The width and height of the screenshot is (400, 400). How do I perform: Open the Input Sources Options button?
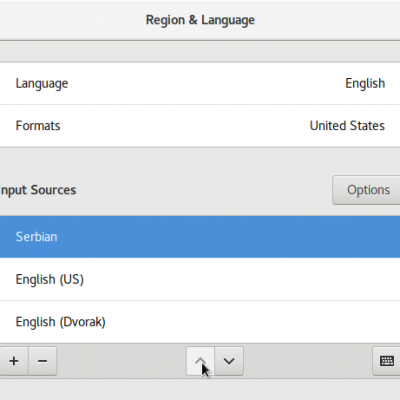pyautogui.click(x=368, y=190)
